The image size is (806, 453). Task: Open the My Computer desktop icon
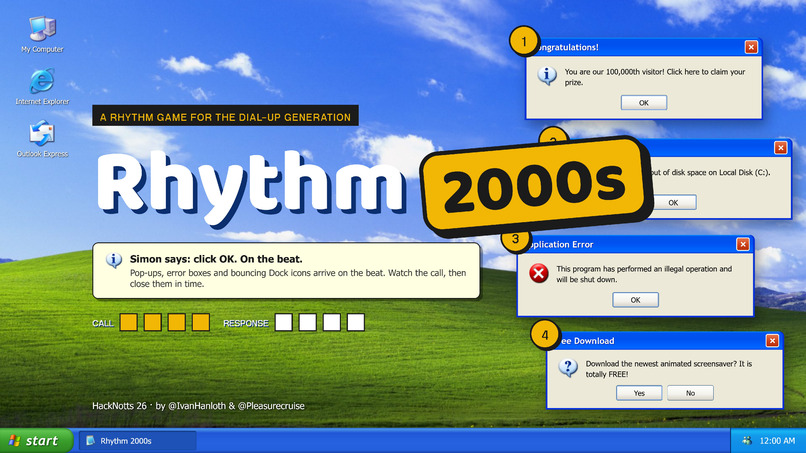click(42, 34)
